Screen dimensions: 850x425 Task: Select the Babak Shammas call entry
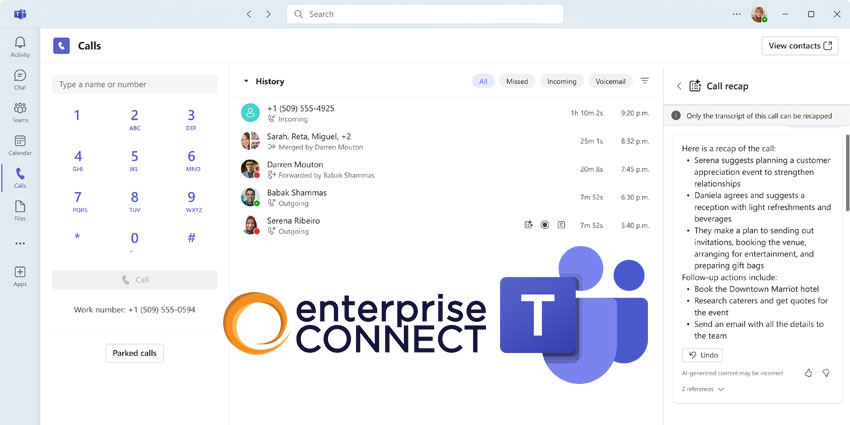(x=446, y=197)
